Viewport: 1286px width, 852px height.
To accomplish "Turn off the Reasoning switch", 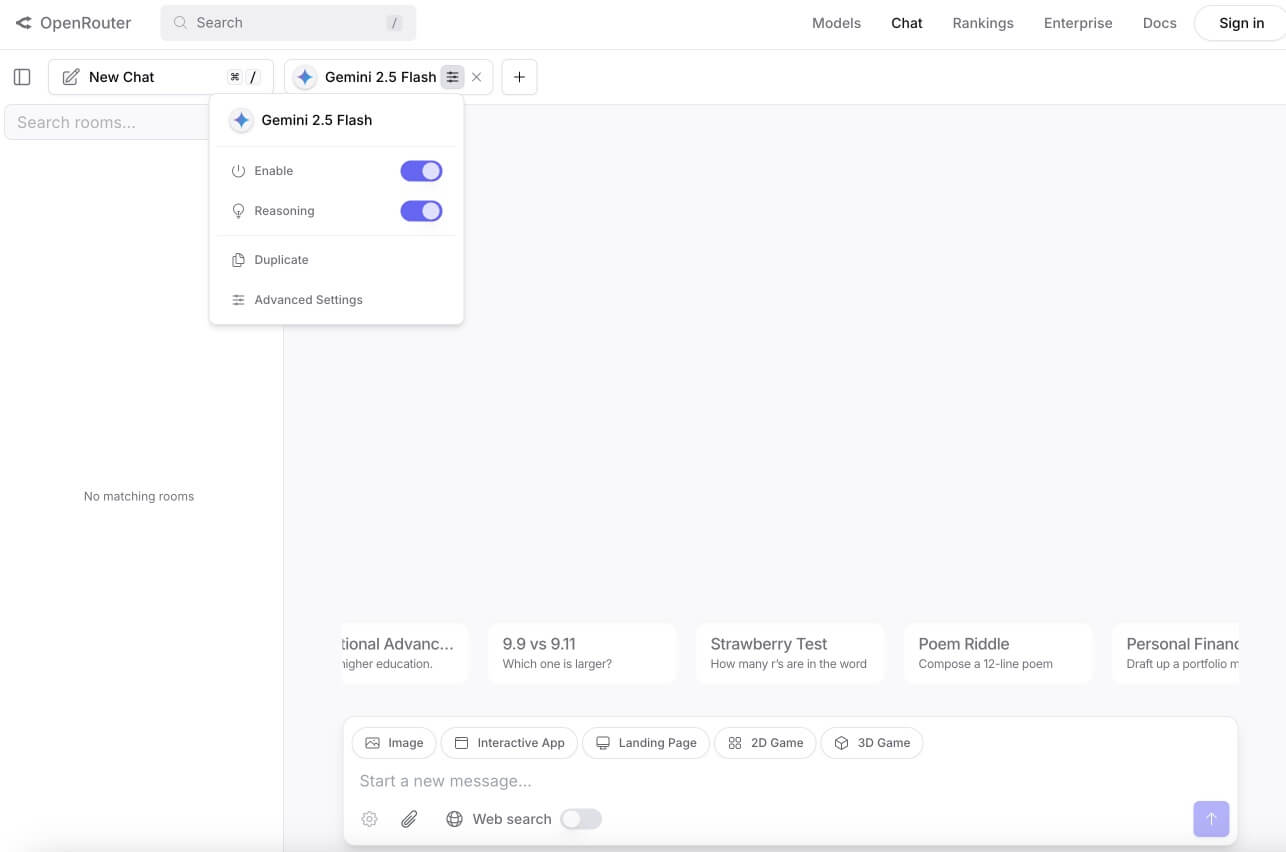I will point(421,211).
